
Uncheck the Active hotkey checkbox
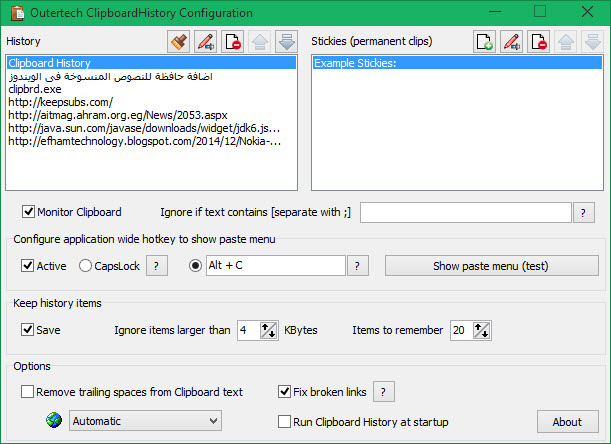pos(27,266)
